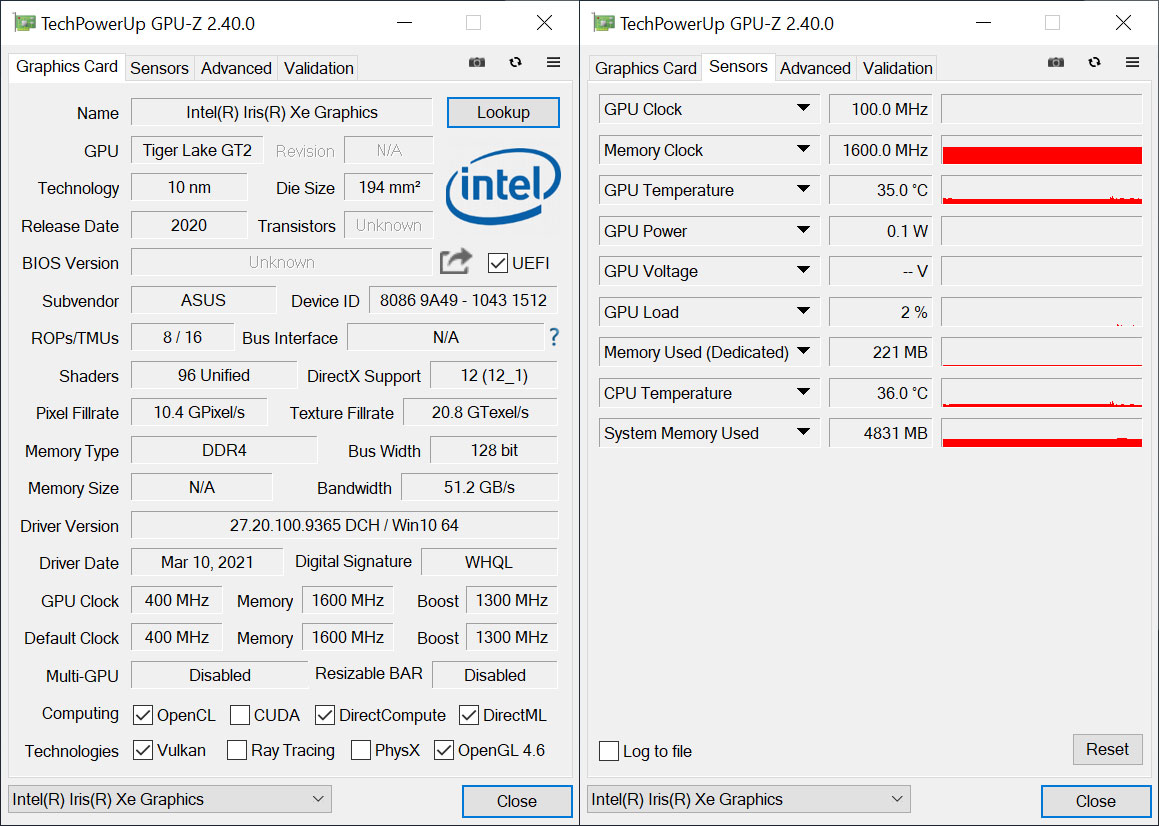Toggle the DirectML checkbox
Screen dimensions: 1159x826
(x=469, y=715)
